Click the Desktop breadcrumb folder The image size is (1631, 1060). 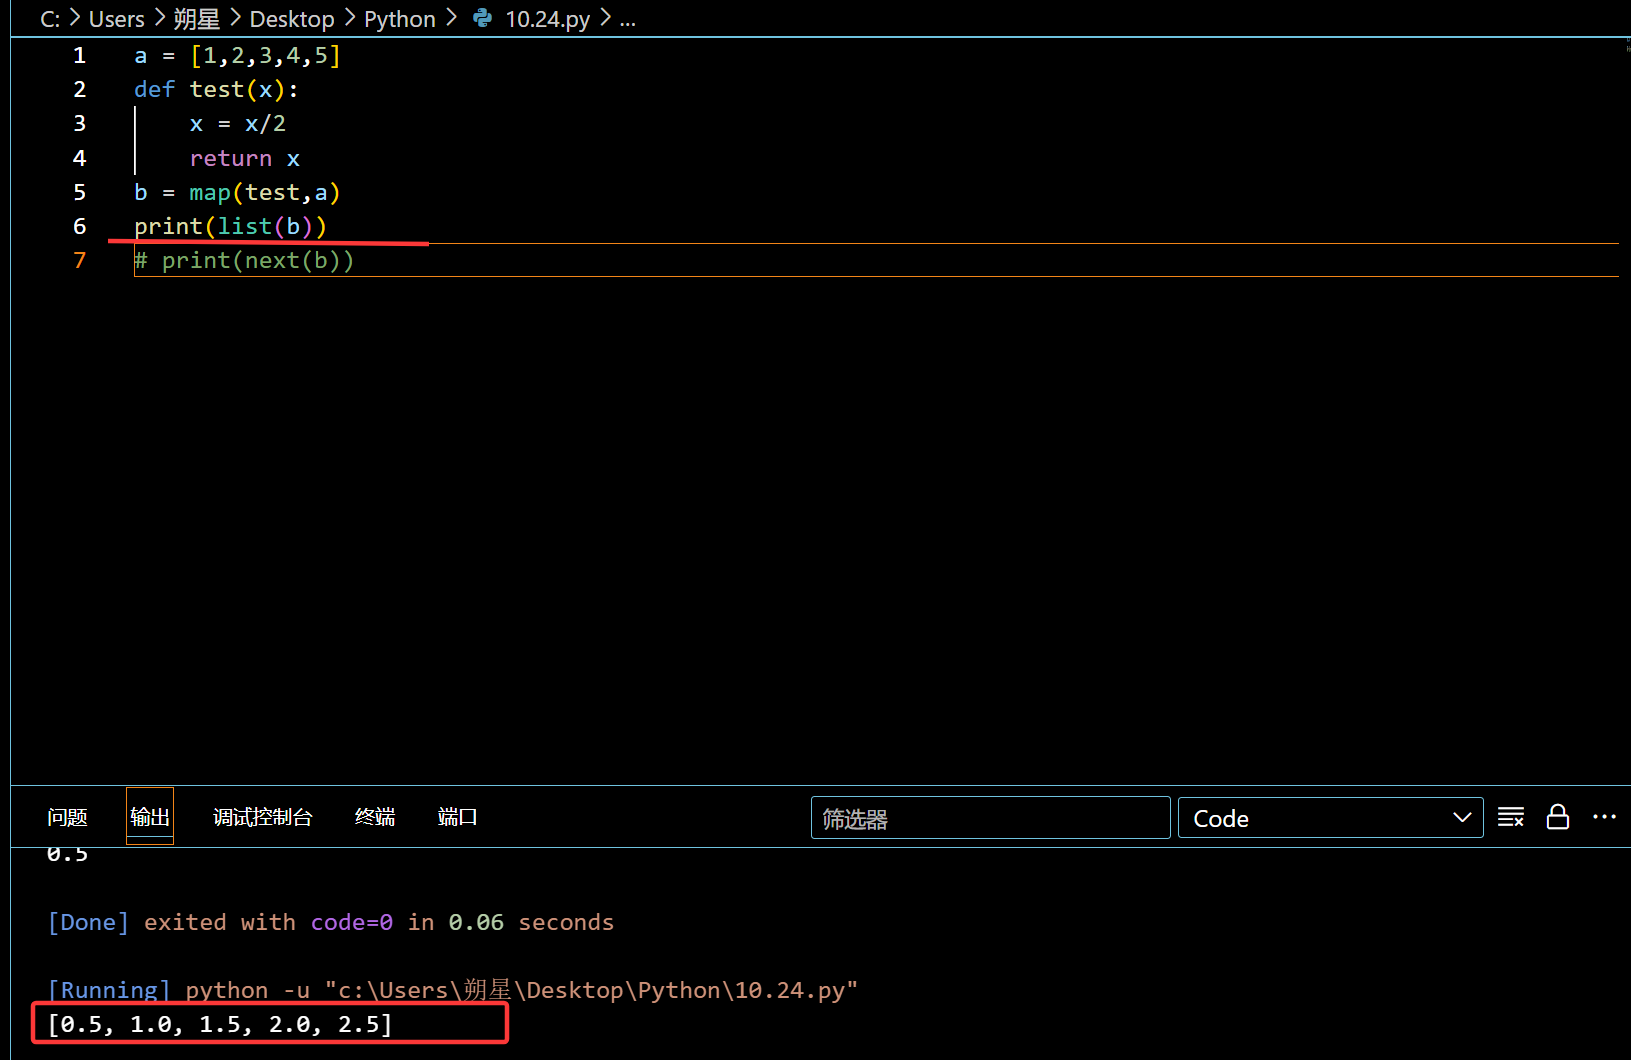pyautogui.click(x=291, y=19)
